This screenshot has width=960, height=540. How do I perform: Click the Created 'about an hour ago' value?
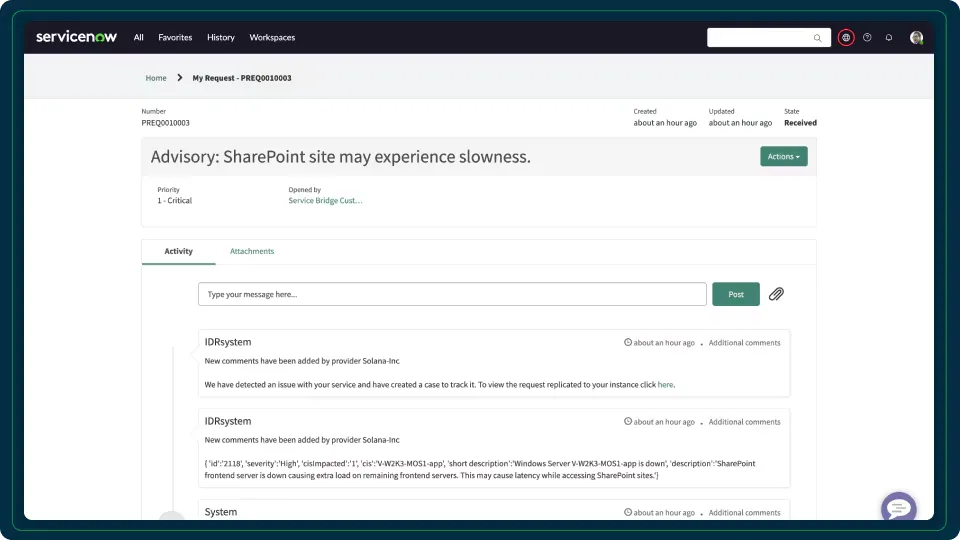click(x=665, y=122)
